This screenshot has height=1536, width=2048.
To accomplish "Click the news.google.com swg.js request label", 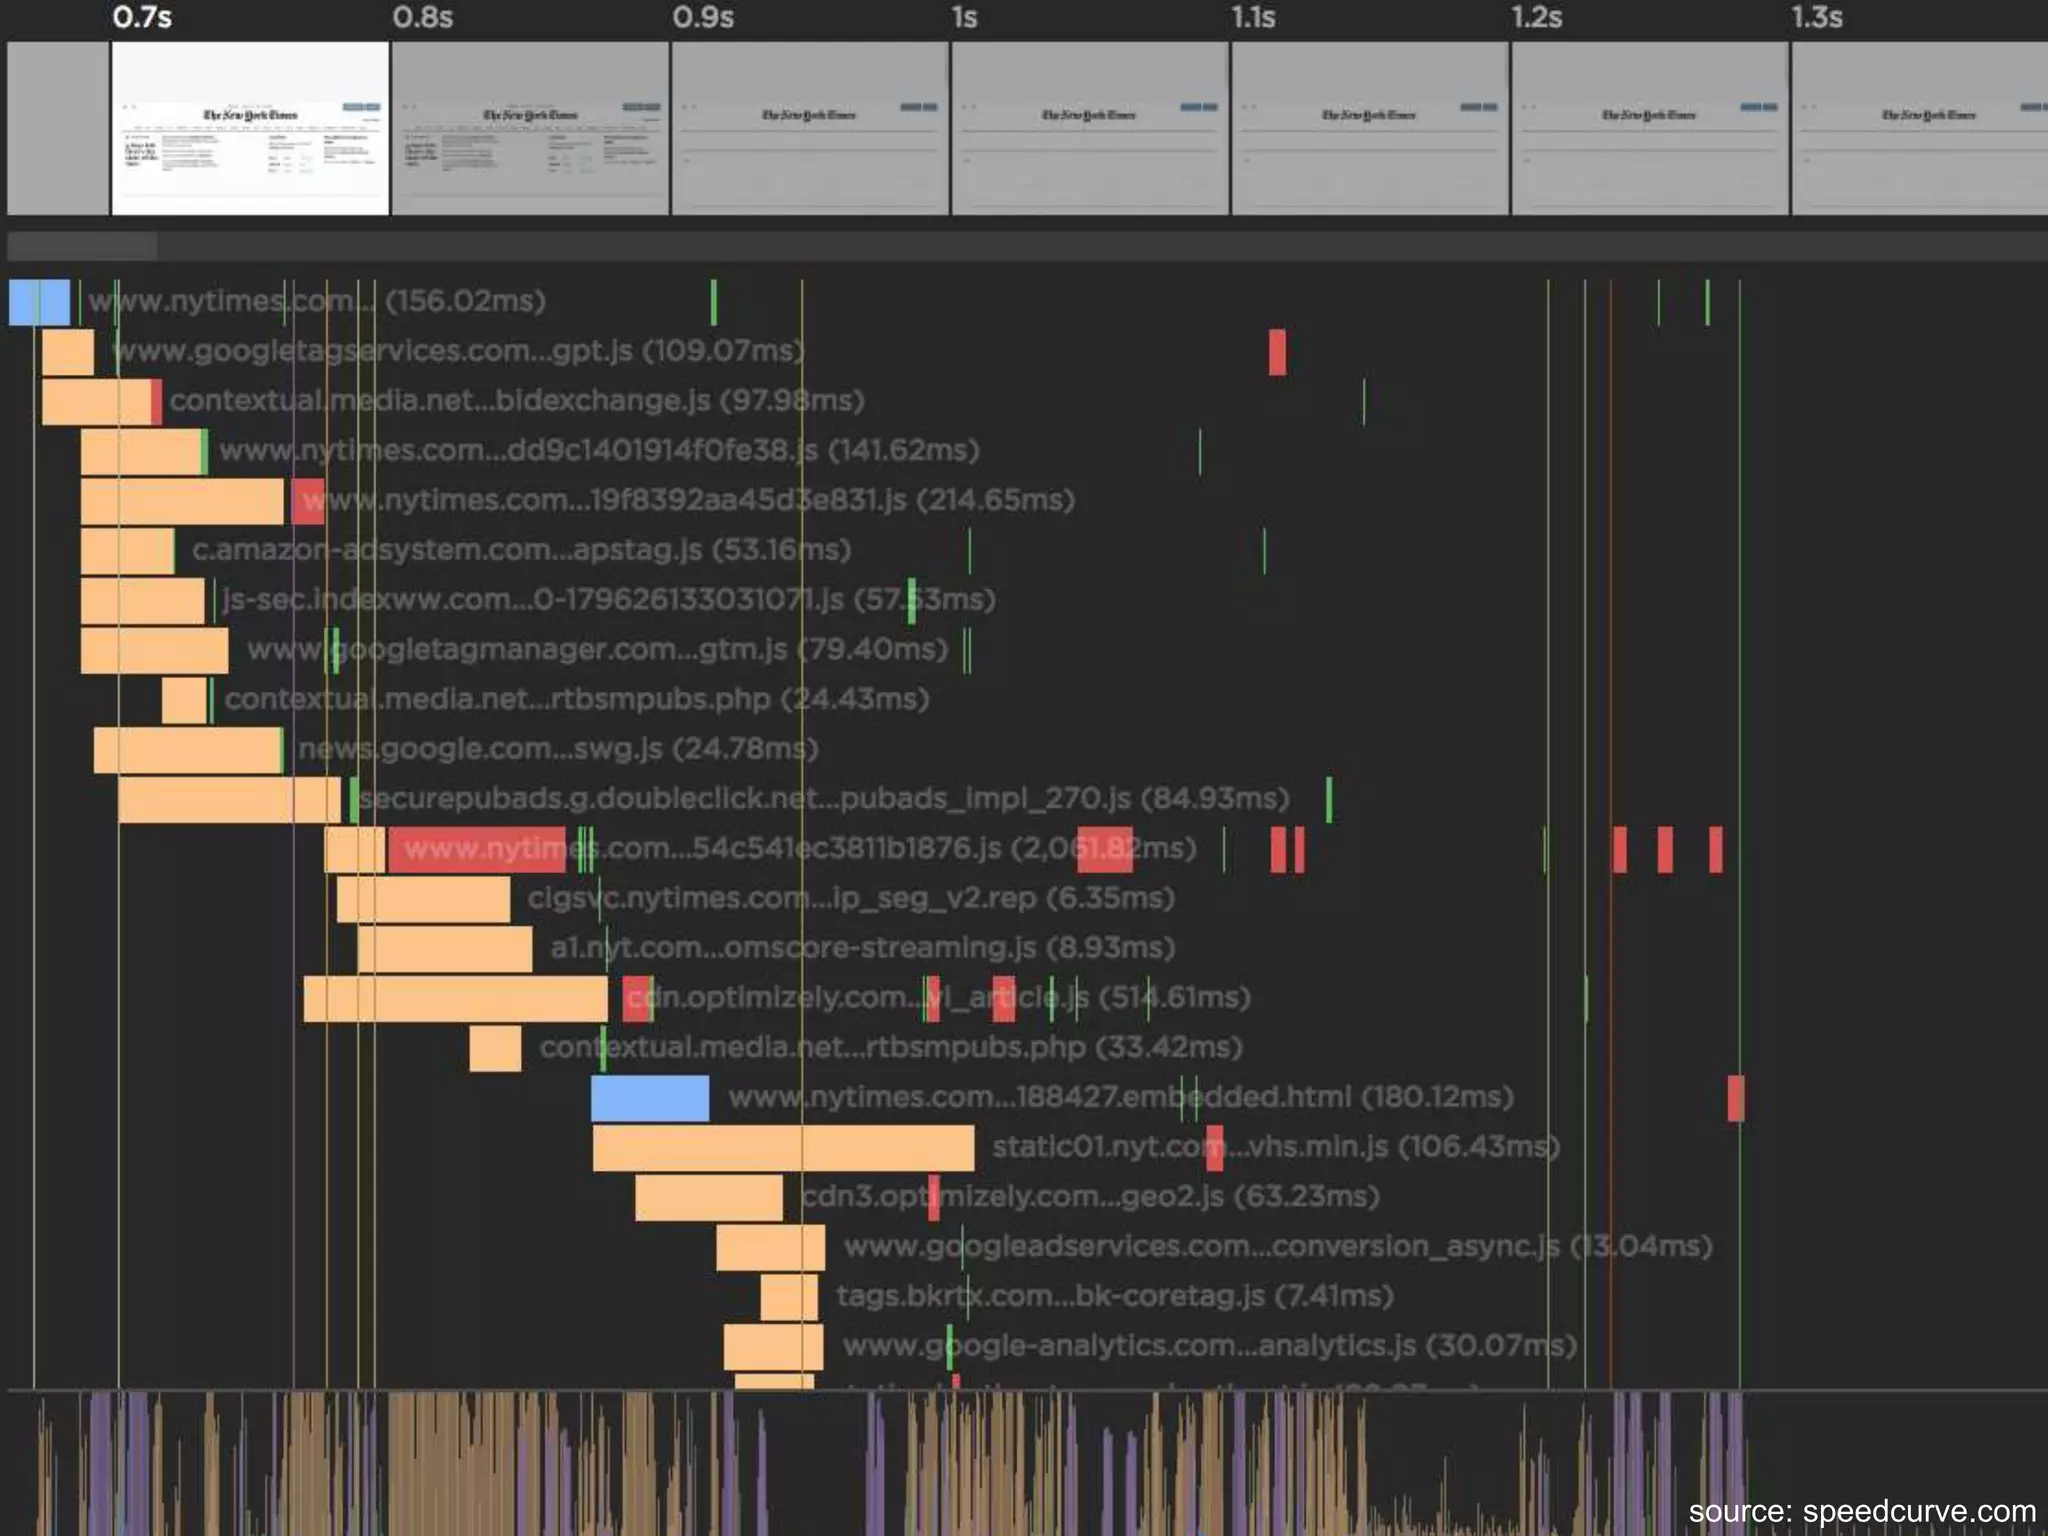I will pos(558,749).
